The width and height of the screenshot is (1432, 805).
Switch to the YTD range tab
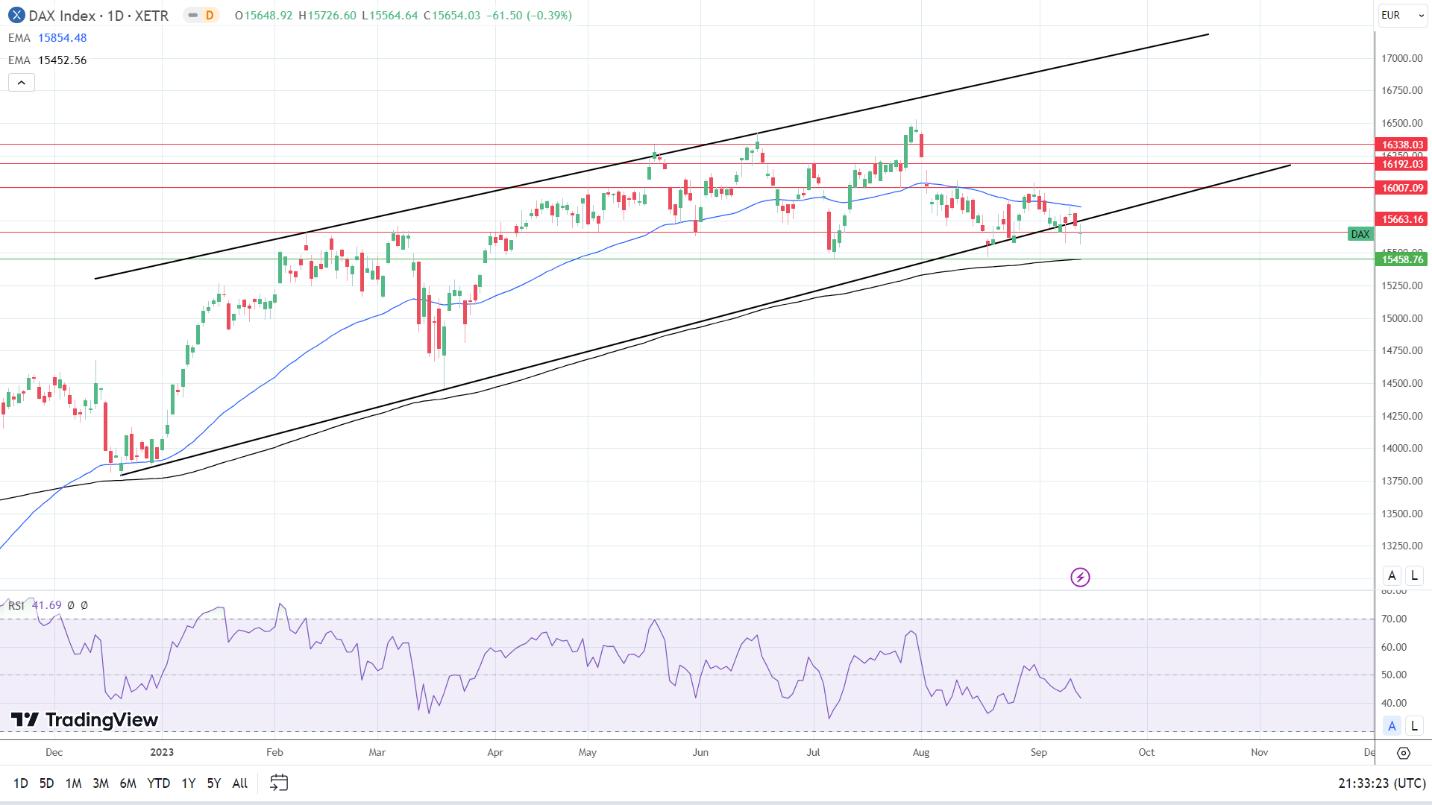coord(158,783)
